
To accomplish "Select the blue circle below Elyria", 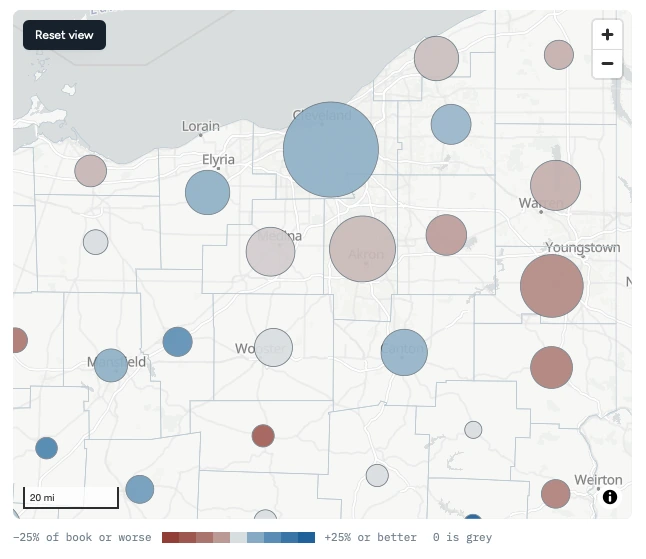I will pos(207,192).
